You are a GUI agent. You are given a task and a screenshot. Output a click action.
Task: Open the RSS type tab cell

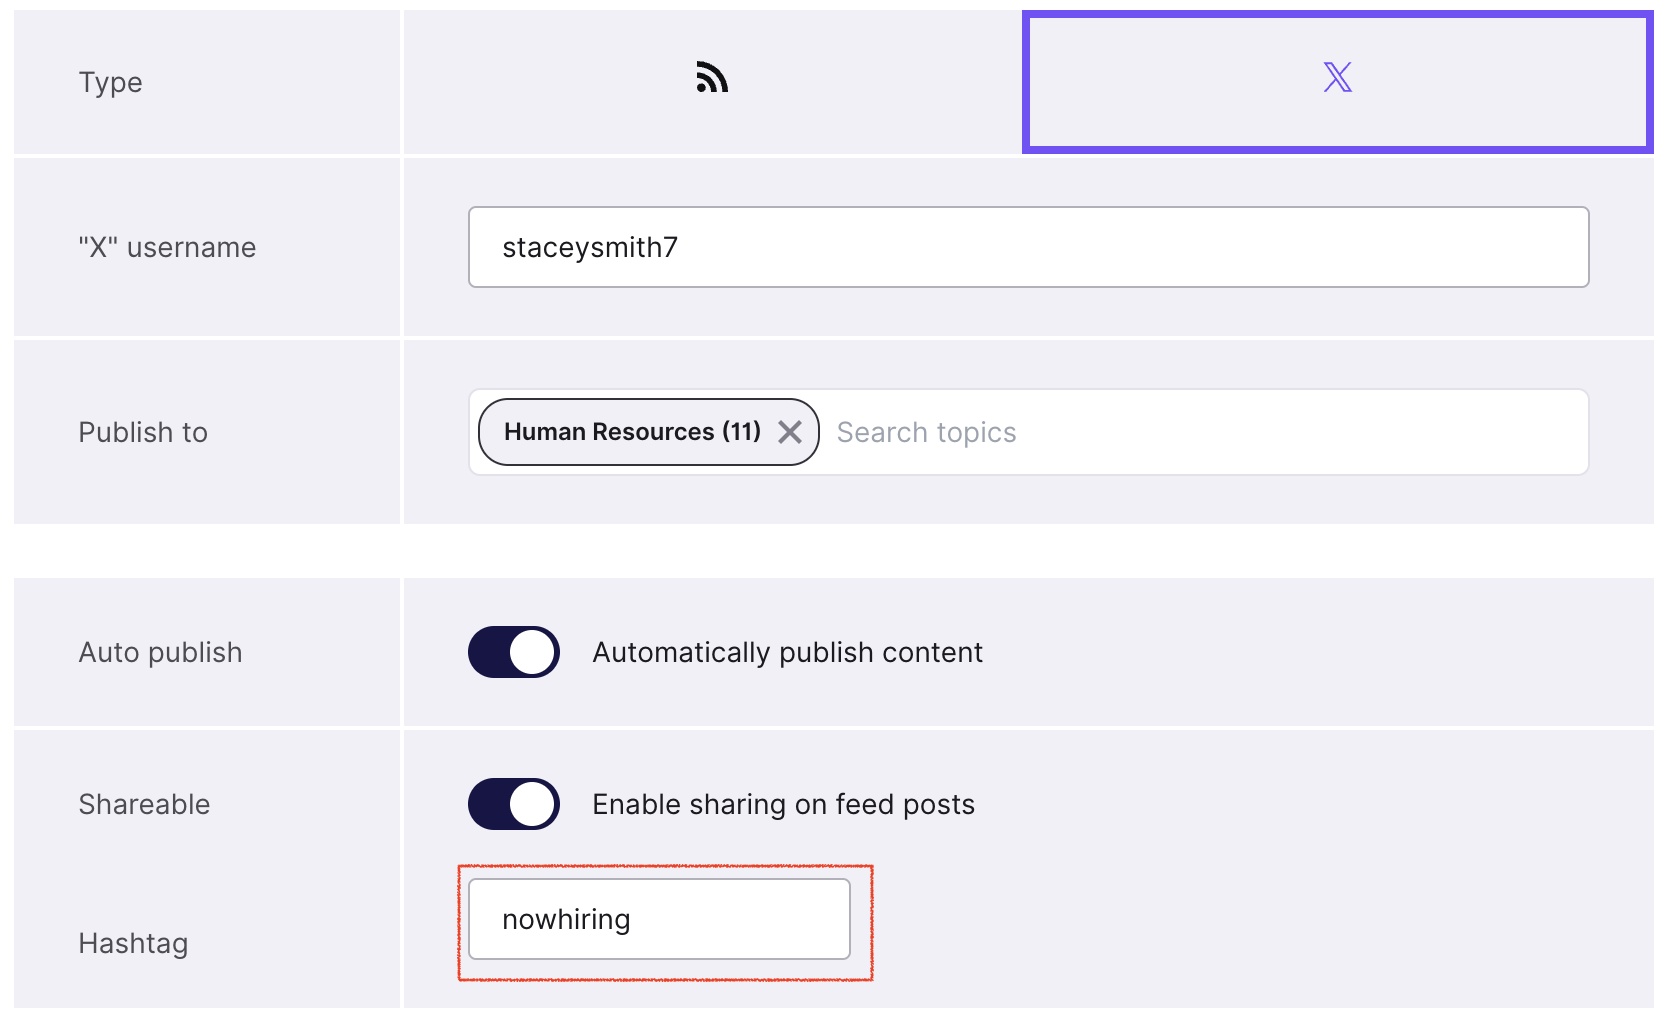[712, 82]
